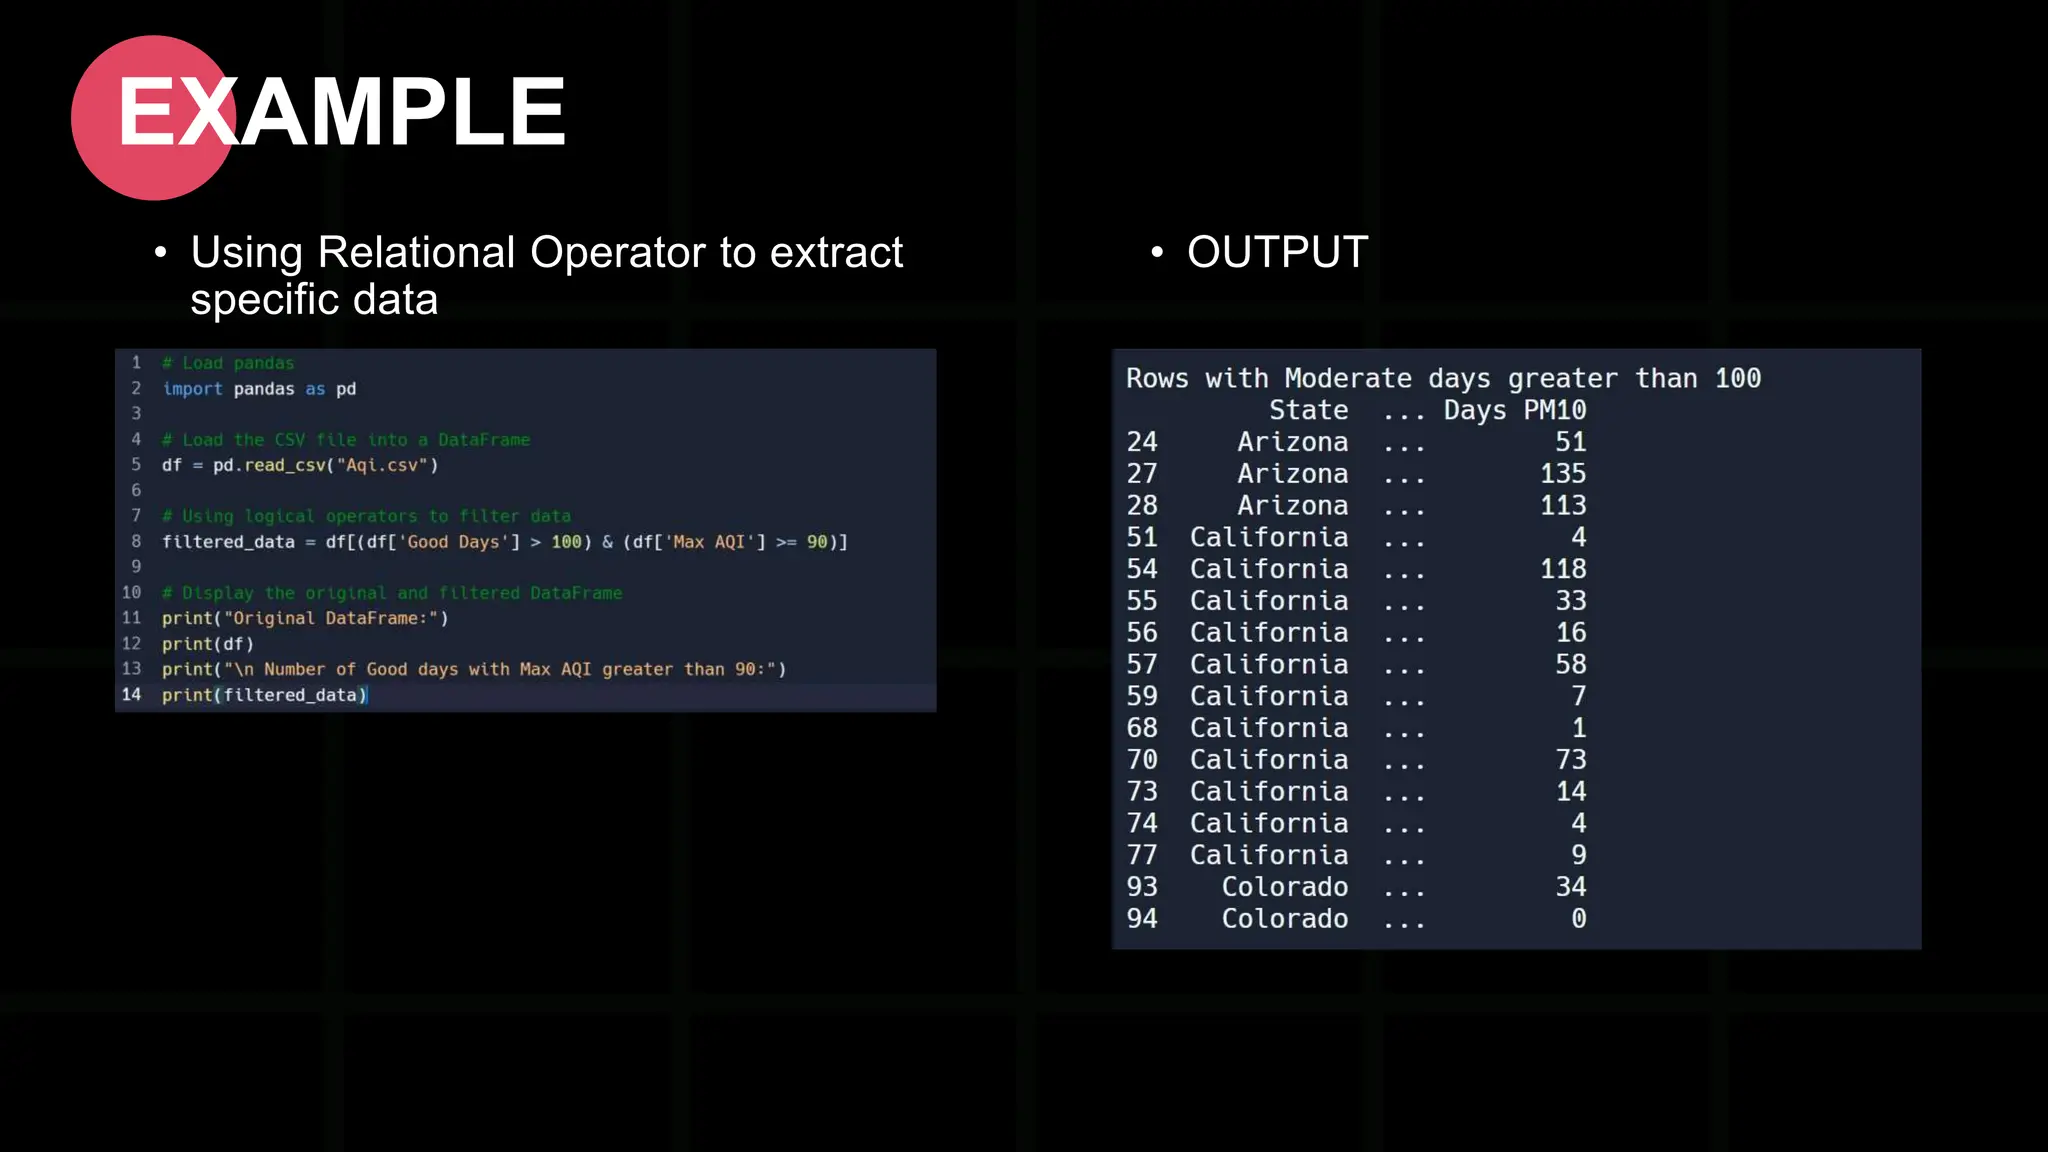Click output row 54 California value 118

pos(1562,569)
